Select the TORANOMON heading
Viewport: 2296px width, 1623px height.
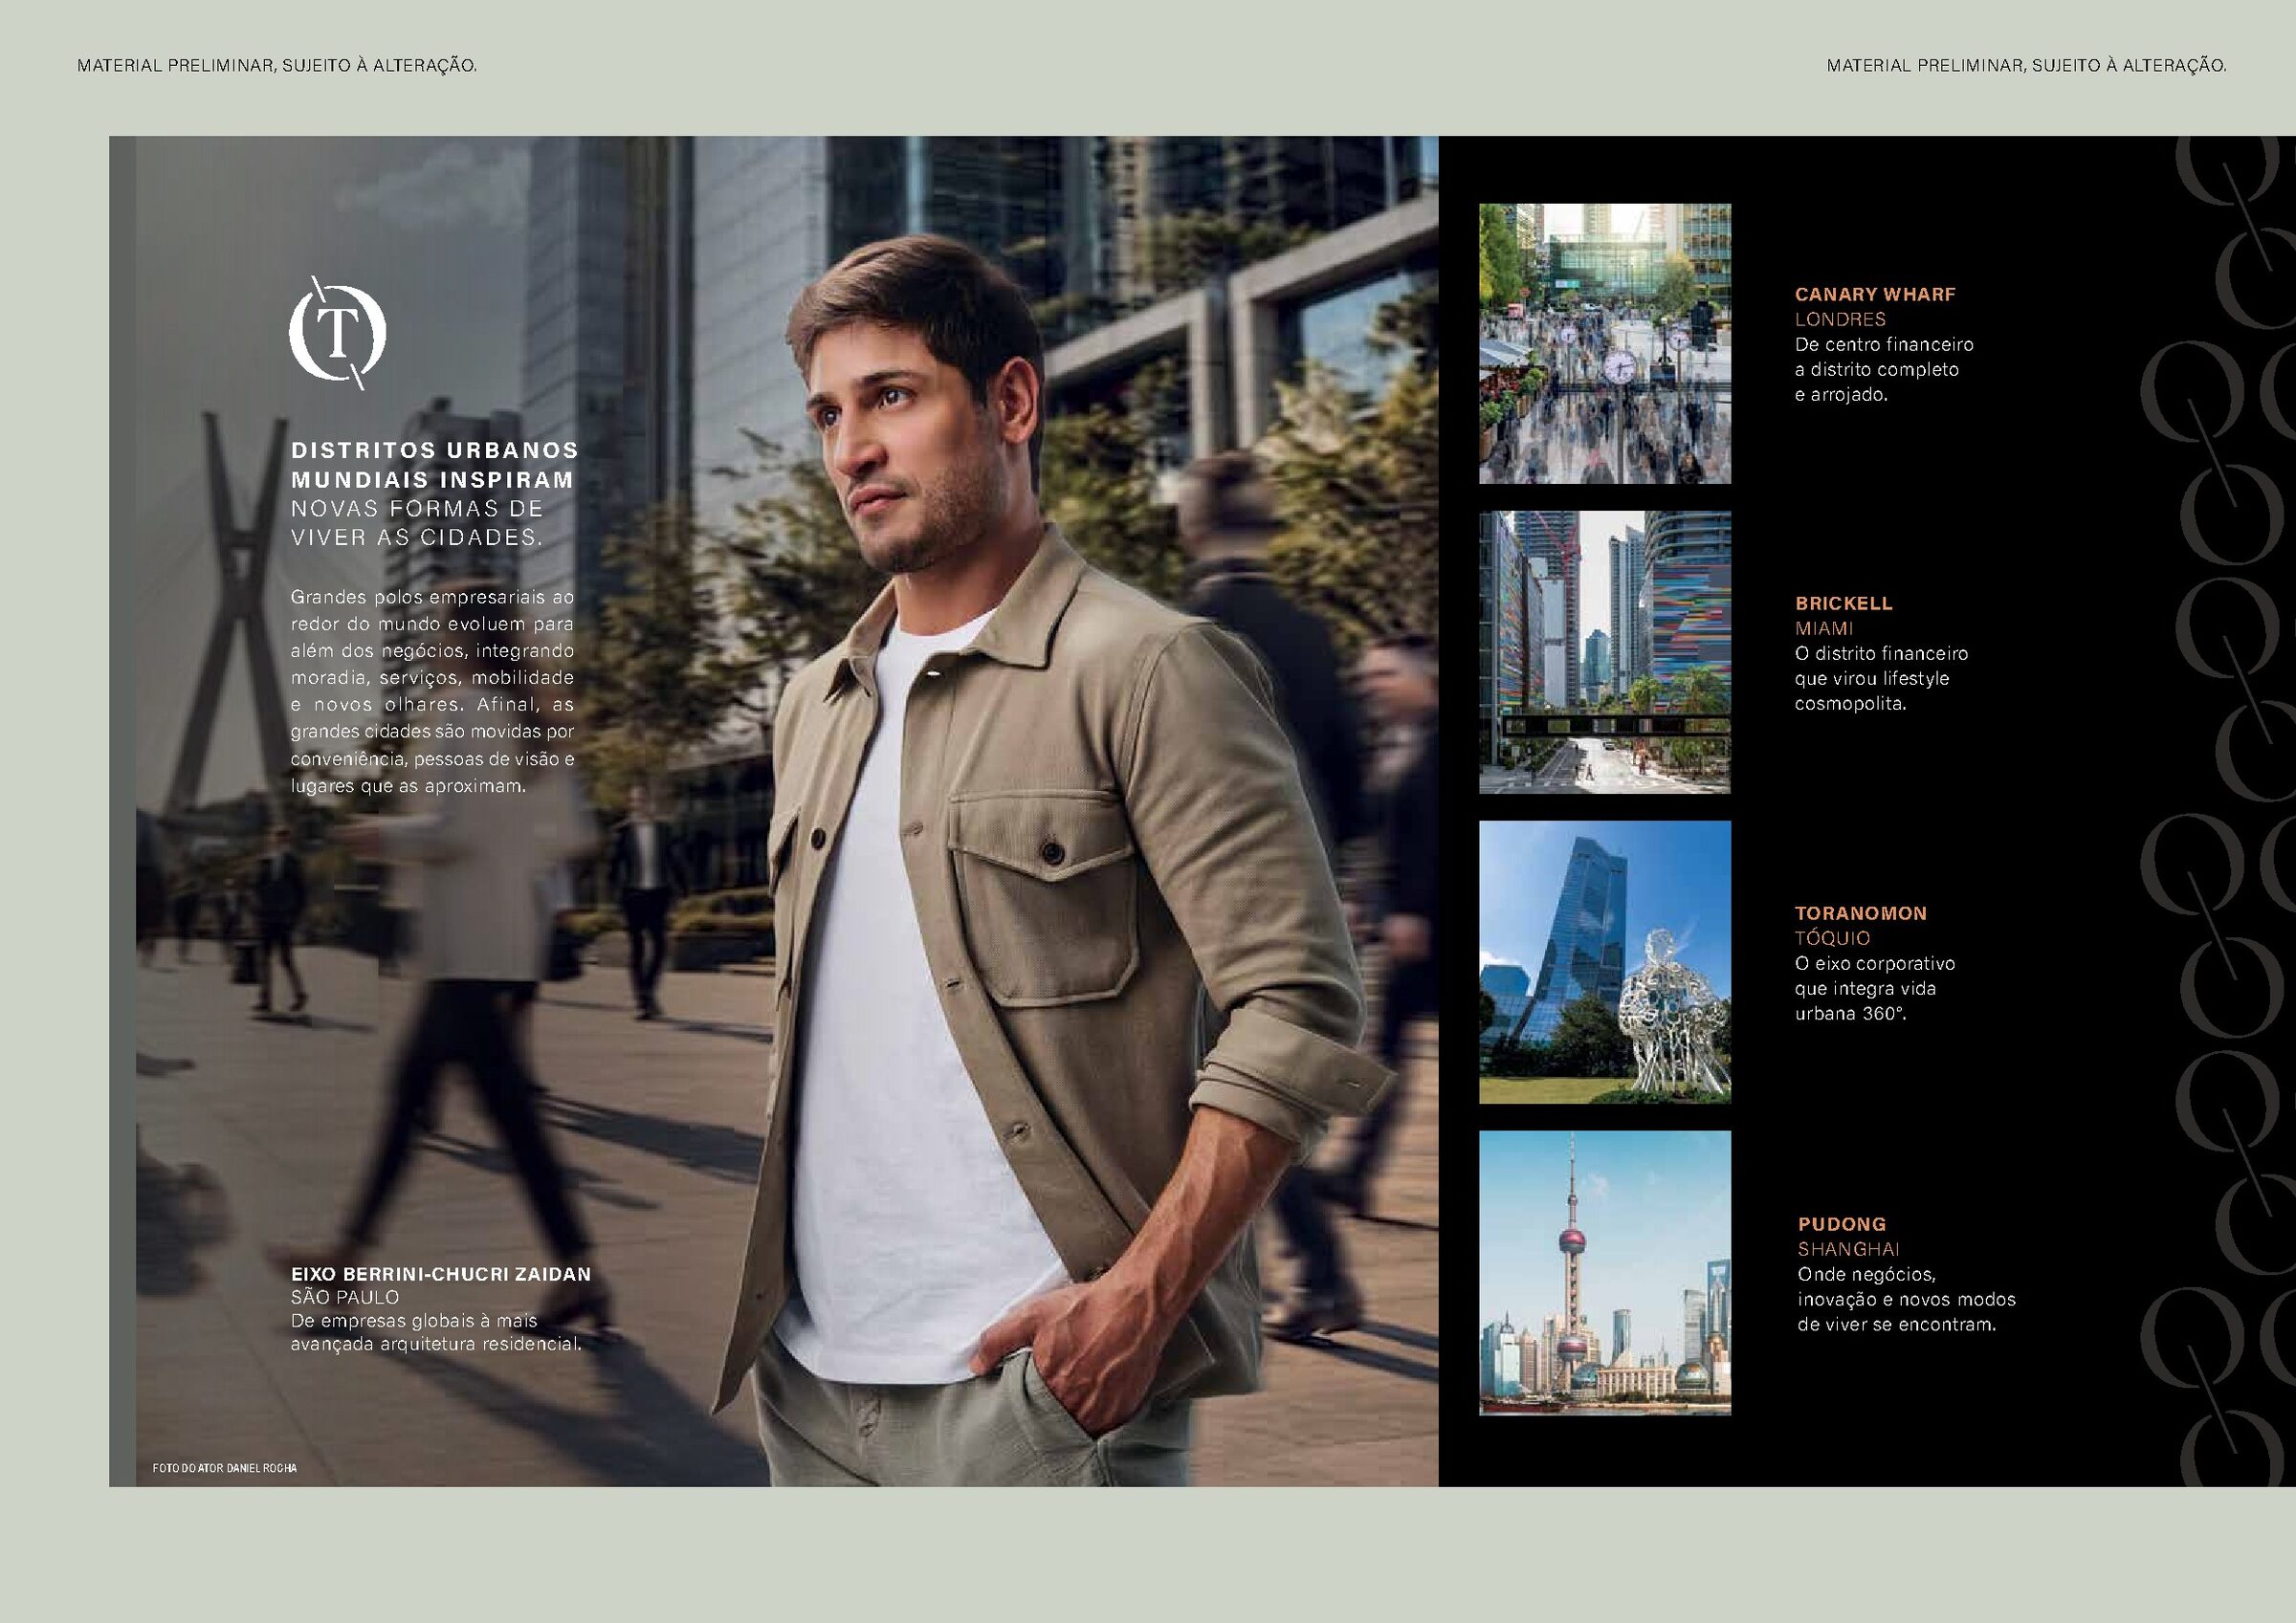point(1861,913)
